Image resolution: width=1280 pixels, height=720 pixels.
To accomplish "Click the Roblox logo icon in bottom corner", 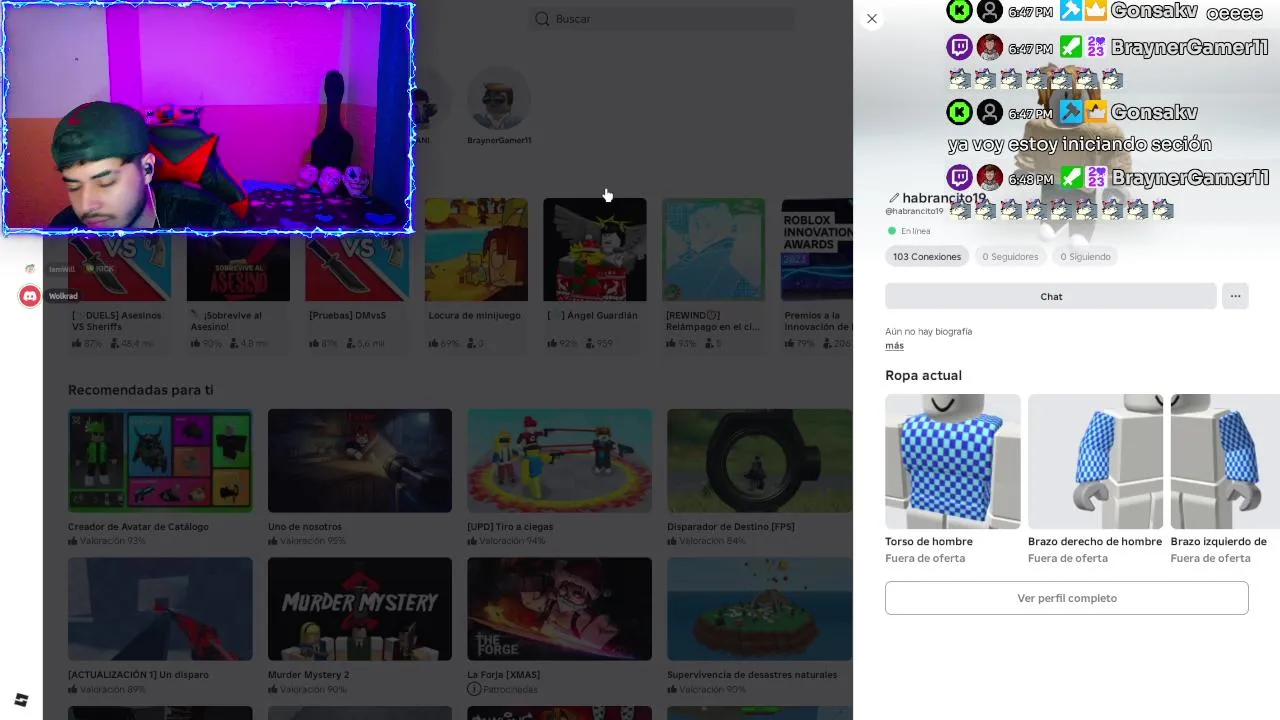I will [21, 700].
